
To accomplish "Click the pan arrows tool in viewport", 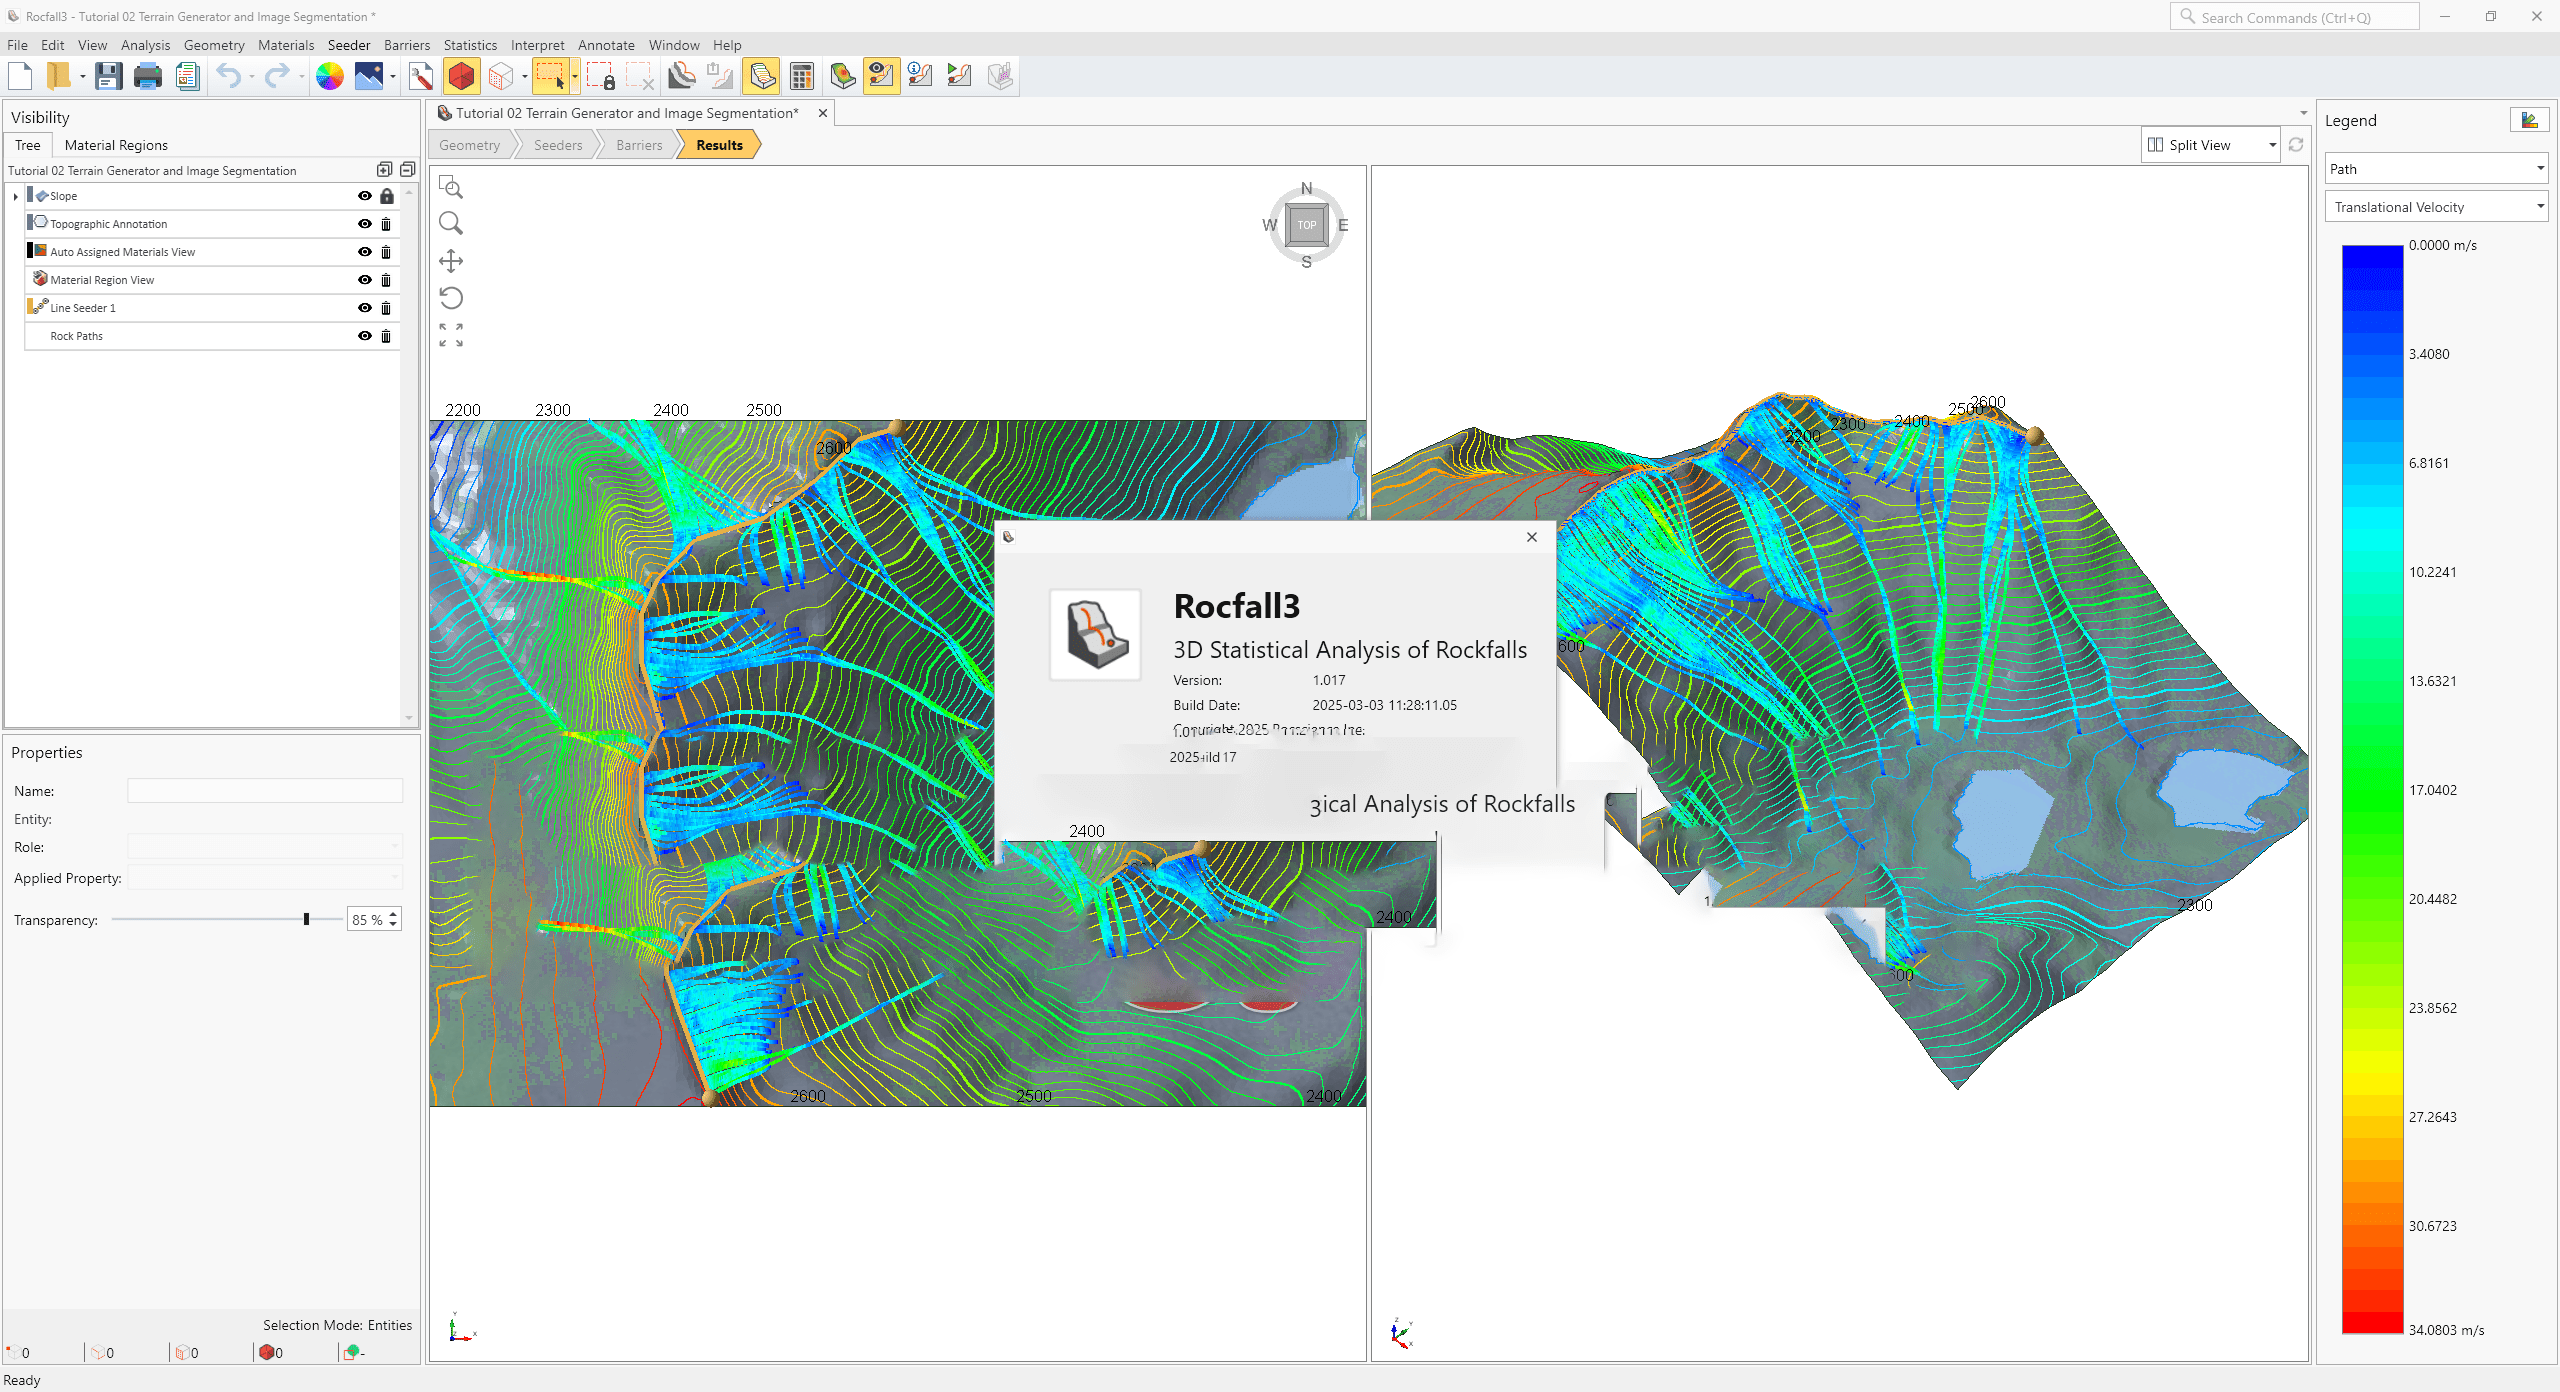I will coord(451,261).
